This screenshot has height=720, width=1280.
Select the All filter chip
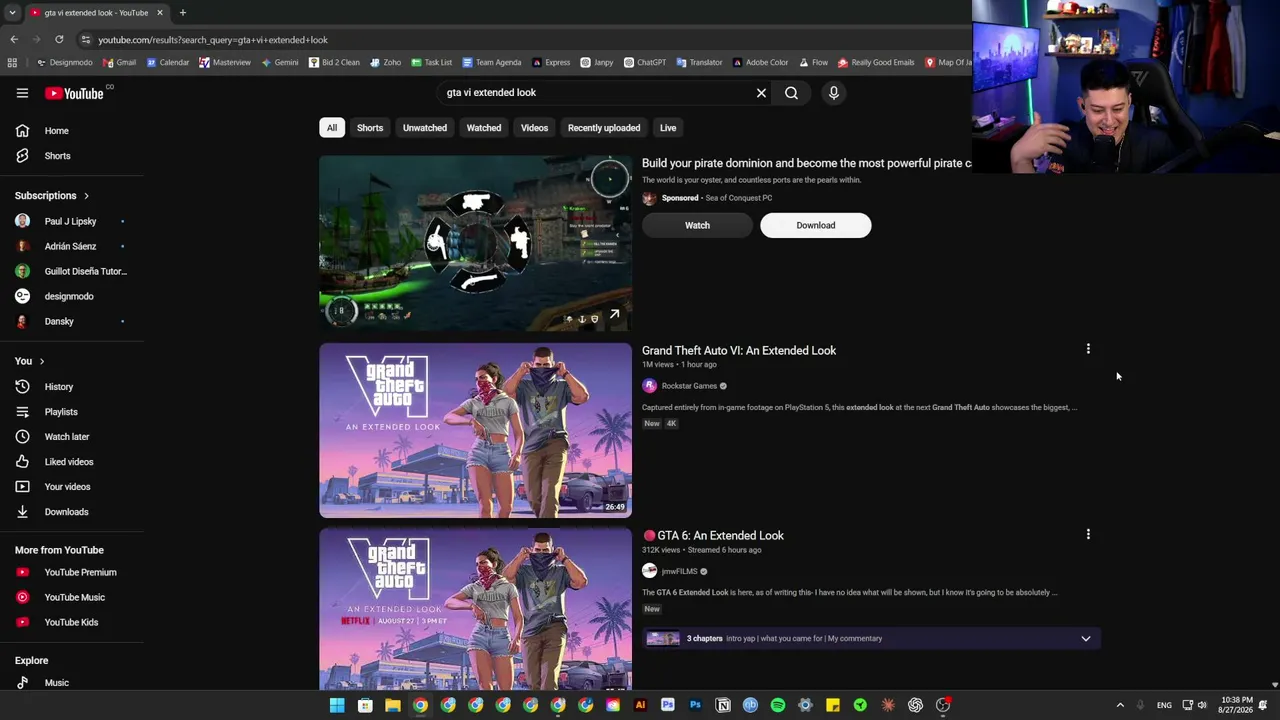click(332, 128)
